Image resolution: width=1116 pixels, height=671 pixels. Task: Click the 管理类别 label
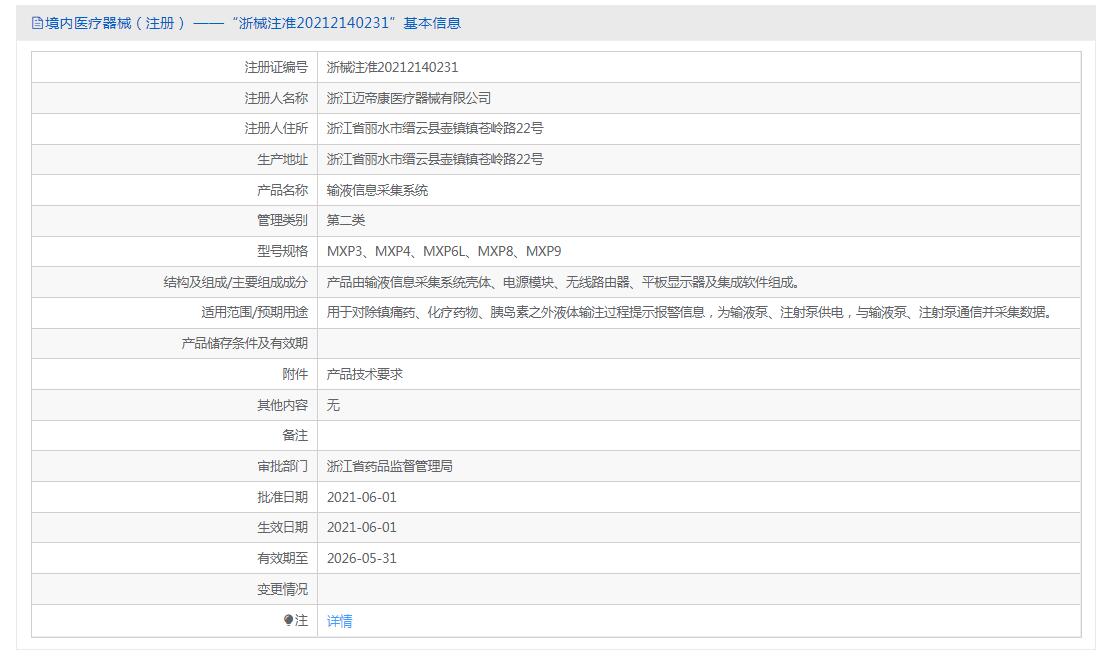tap(283, 221)
